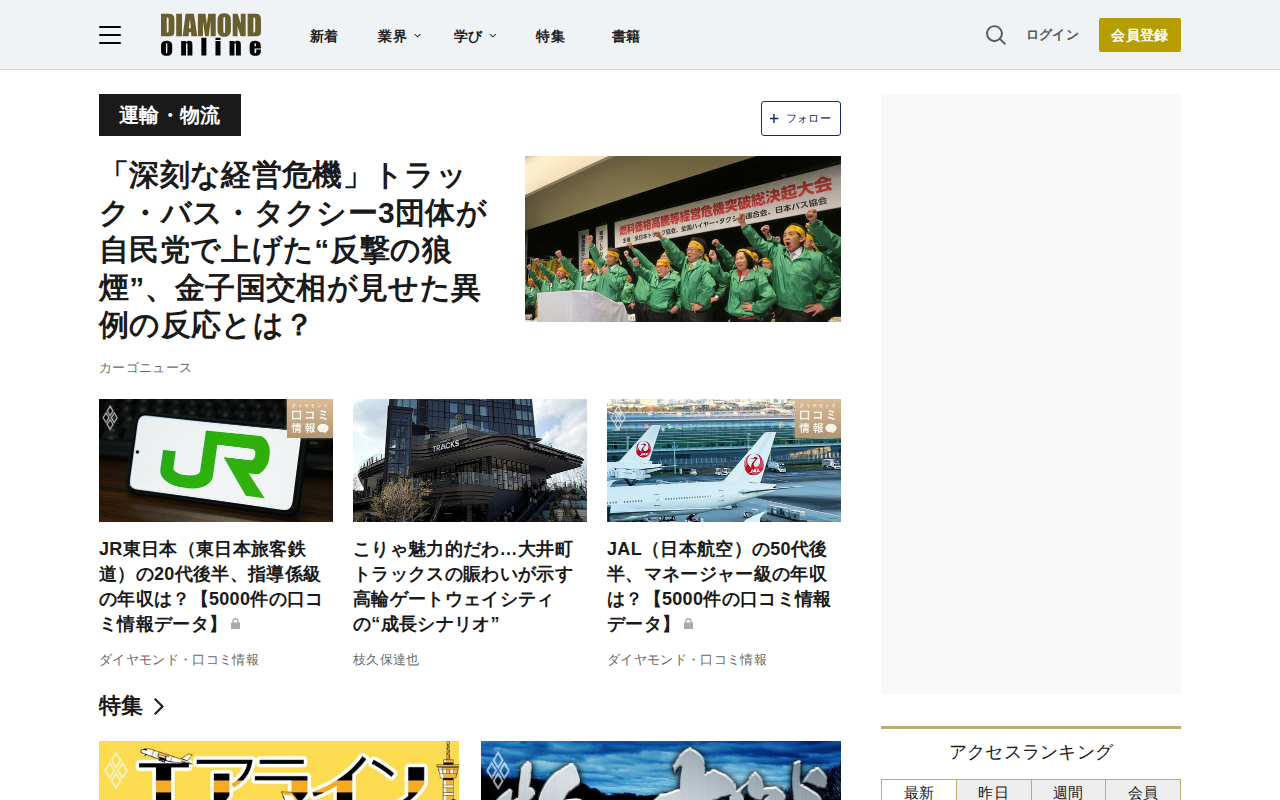The image size is (1280, 800).
Task: Open the 大井町トラックス article headline
Action: pyautogui.click(x=464, y=587)
